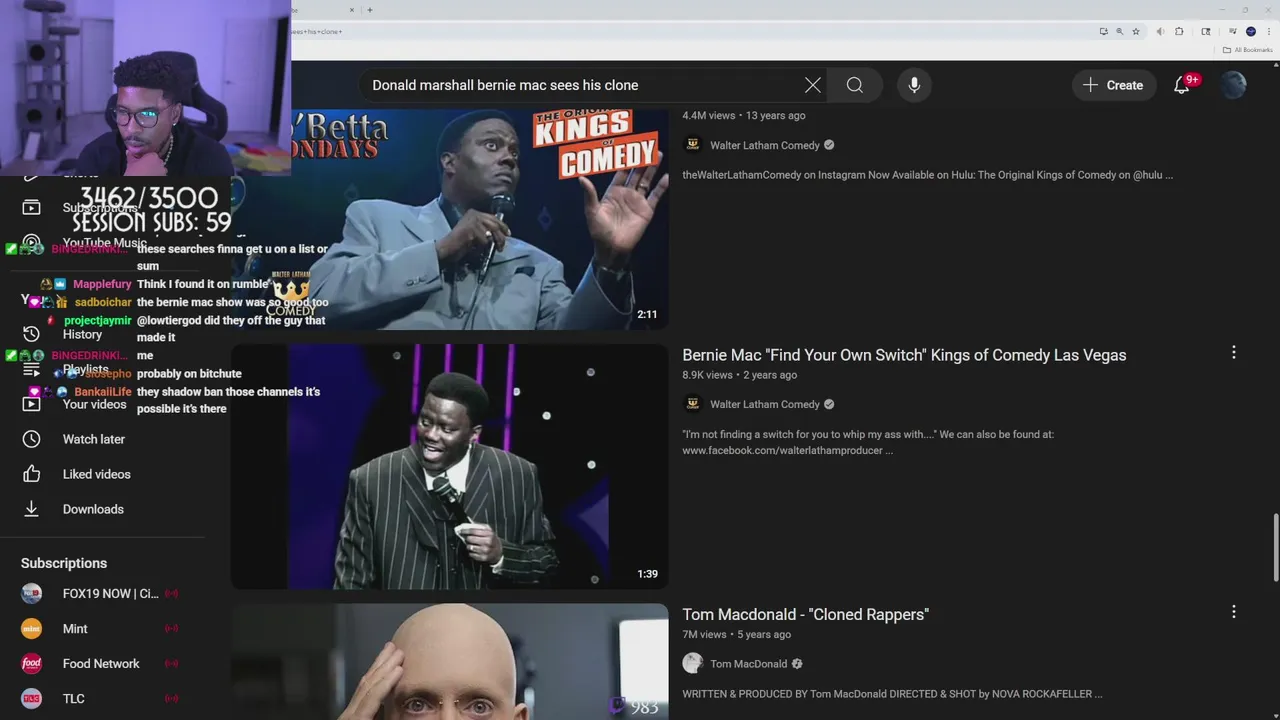Click the Liked videos thumbs-up icon
Screen dimensions: 1280x720
[32, 474]
